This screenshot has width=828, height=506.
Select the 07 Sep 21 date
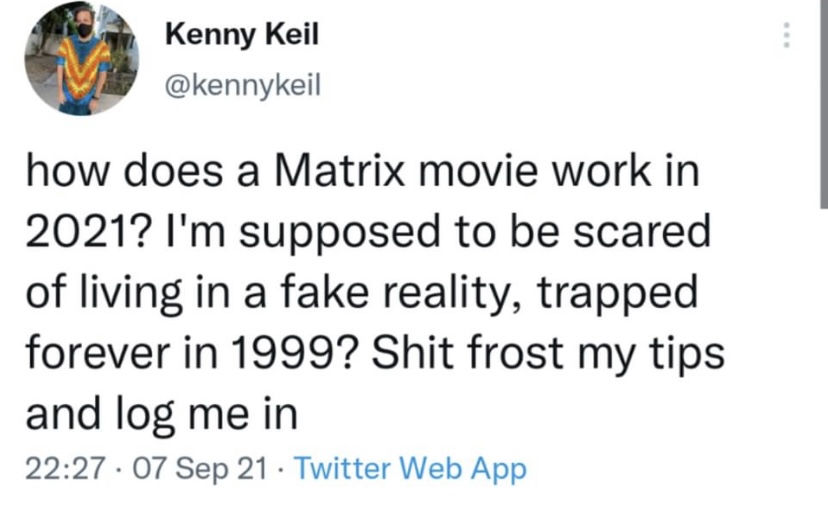coord(201,469)
